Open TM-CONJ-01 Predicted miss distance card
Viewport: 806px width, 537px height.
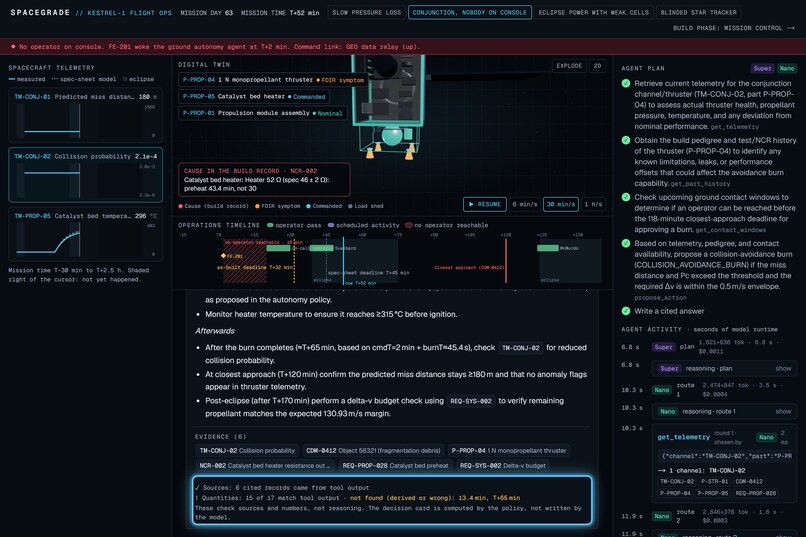click(85, 116)
